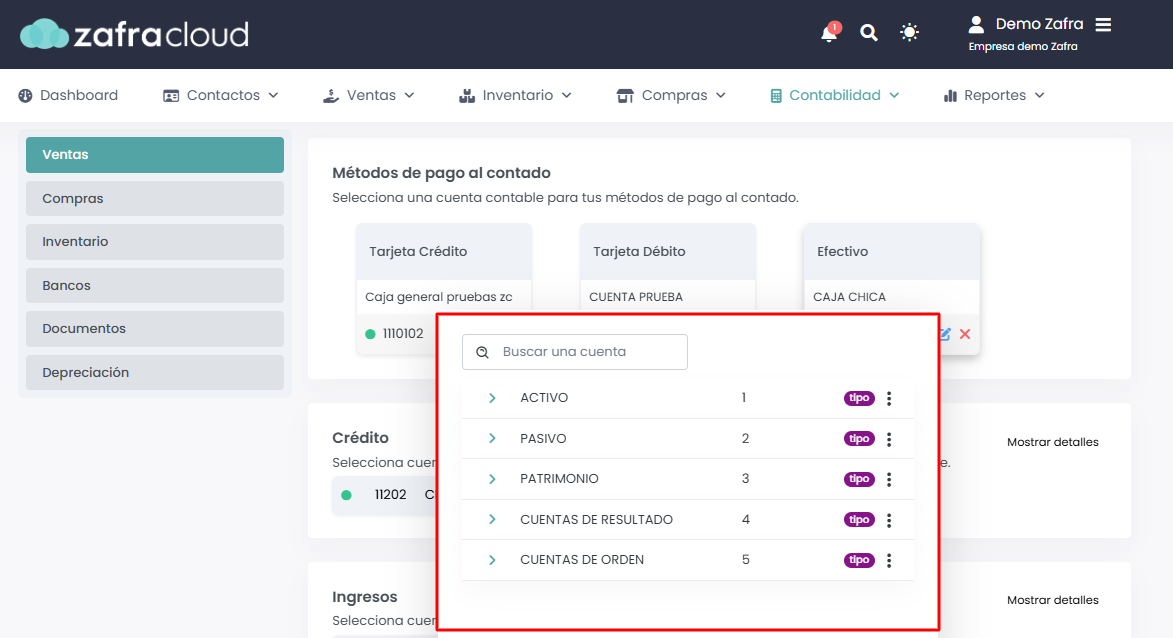Open the Contabilidad dropdown menu
This screenshot has height=638, width=1173.
tap(834, 95)
